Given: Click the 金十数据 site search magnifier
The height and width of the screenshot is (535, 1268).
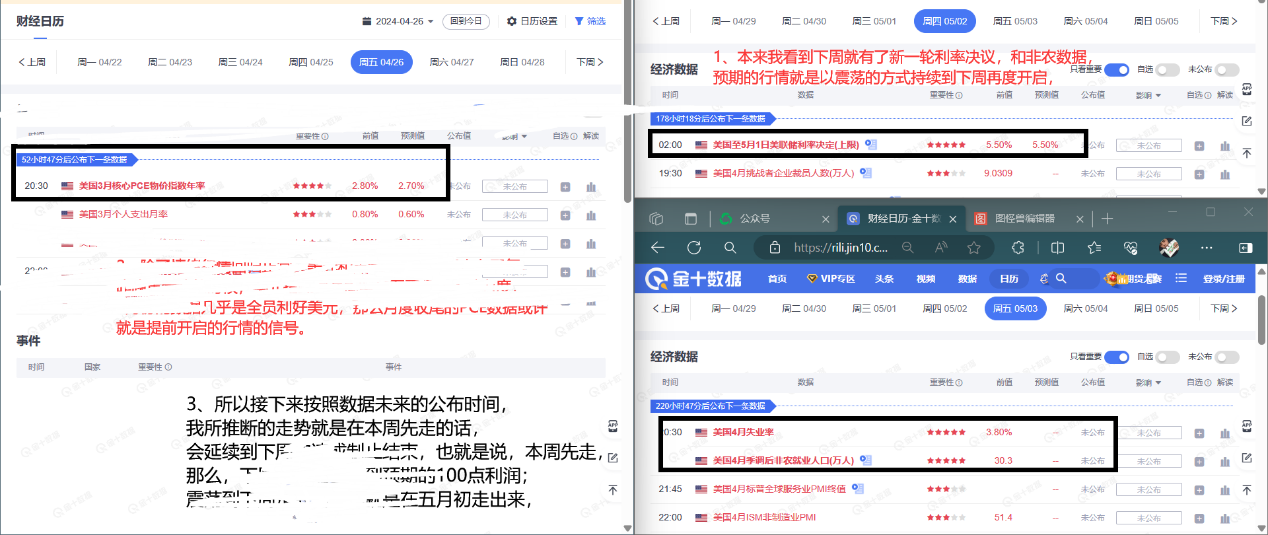Looking at the screenshot, I should 1061,279.
